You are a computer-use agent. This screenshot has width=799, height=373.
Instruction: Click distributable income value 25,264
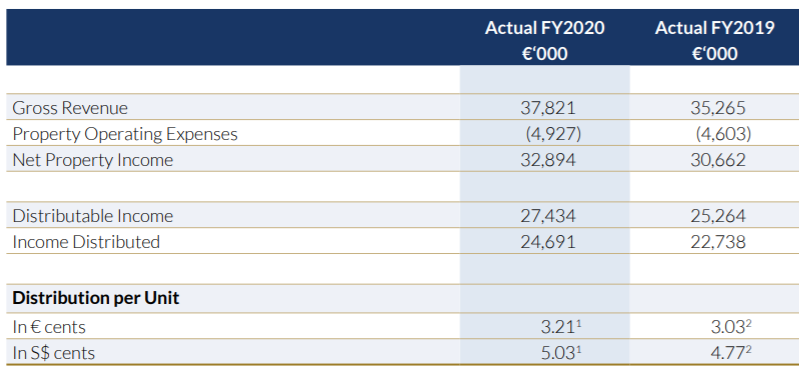coord(718,216)
